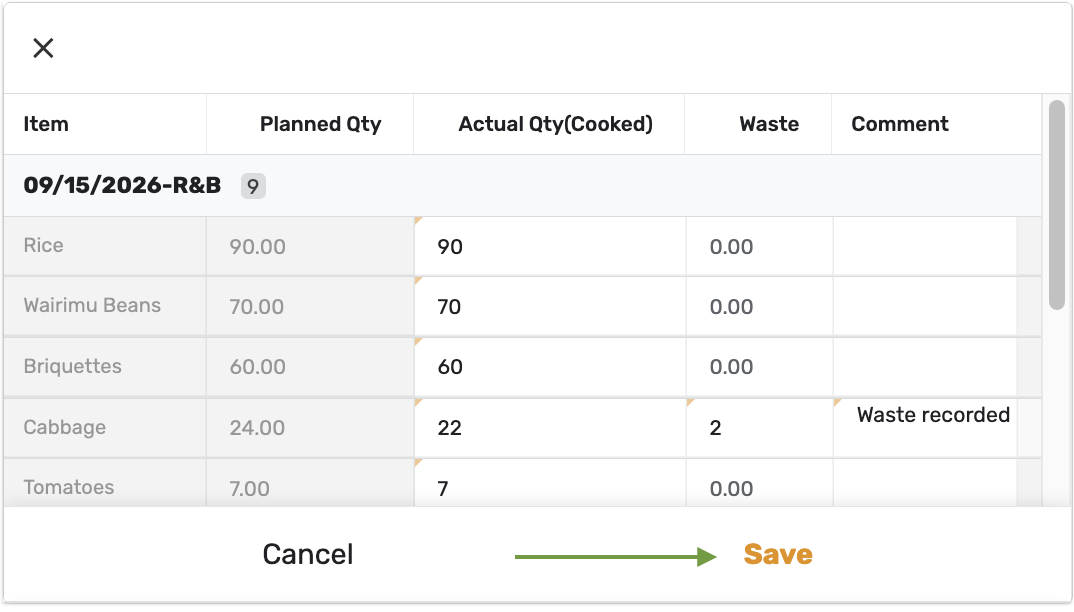The image size is (1074, 612).
Task: Open the Cabbage 'Waste recorded' comment cell
Action: pos(925,428)
